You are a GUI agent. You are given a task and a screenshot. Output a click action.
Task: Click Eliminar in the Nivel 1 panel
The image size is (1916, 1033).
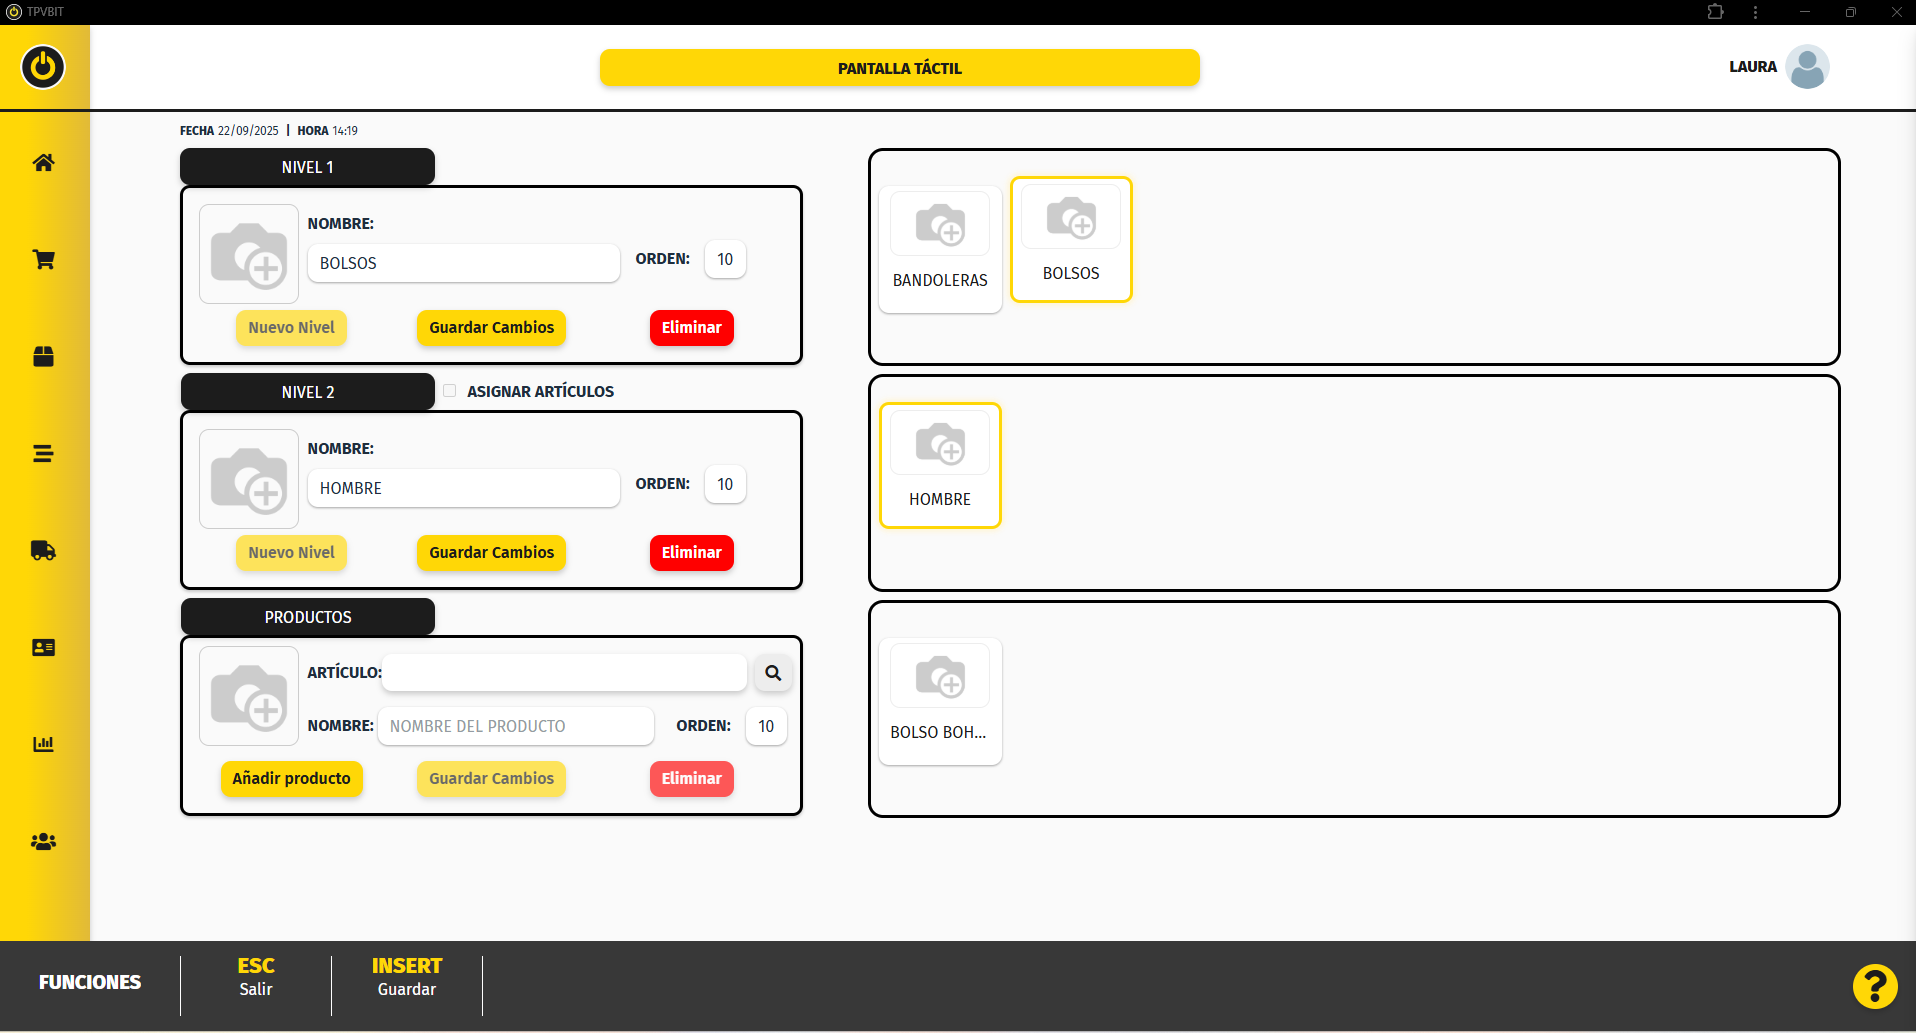click(x=691, y=328)
